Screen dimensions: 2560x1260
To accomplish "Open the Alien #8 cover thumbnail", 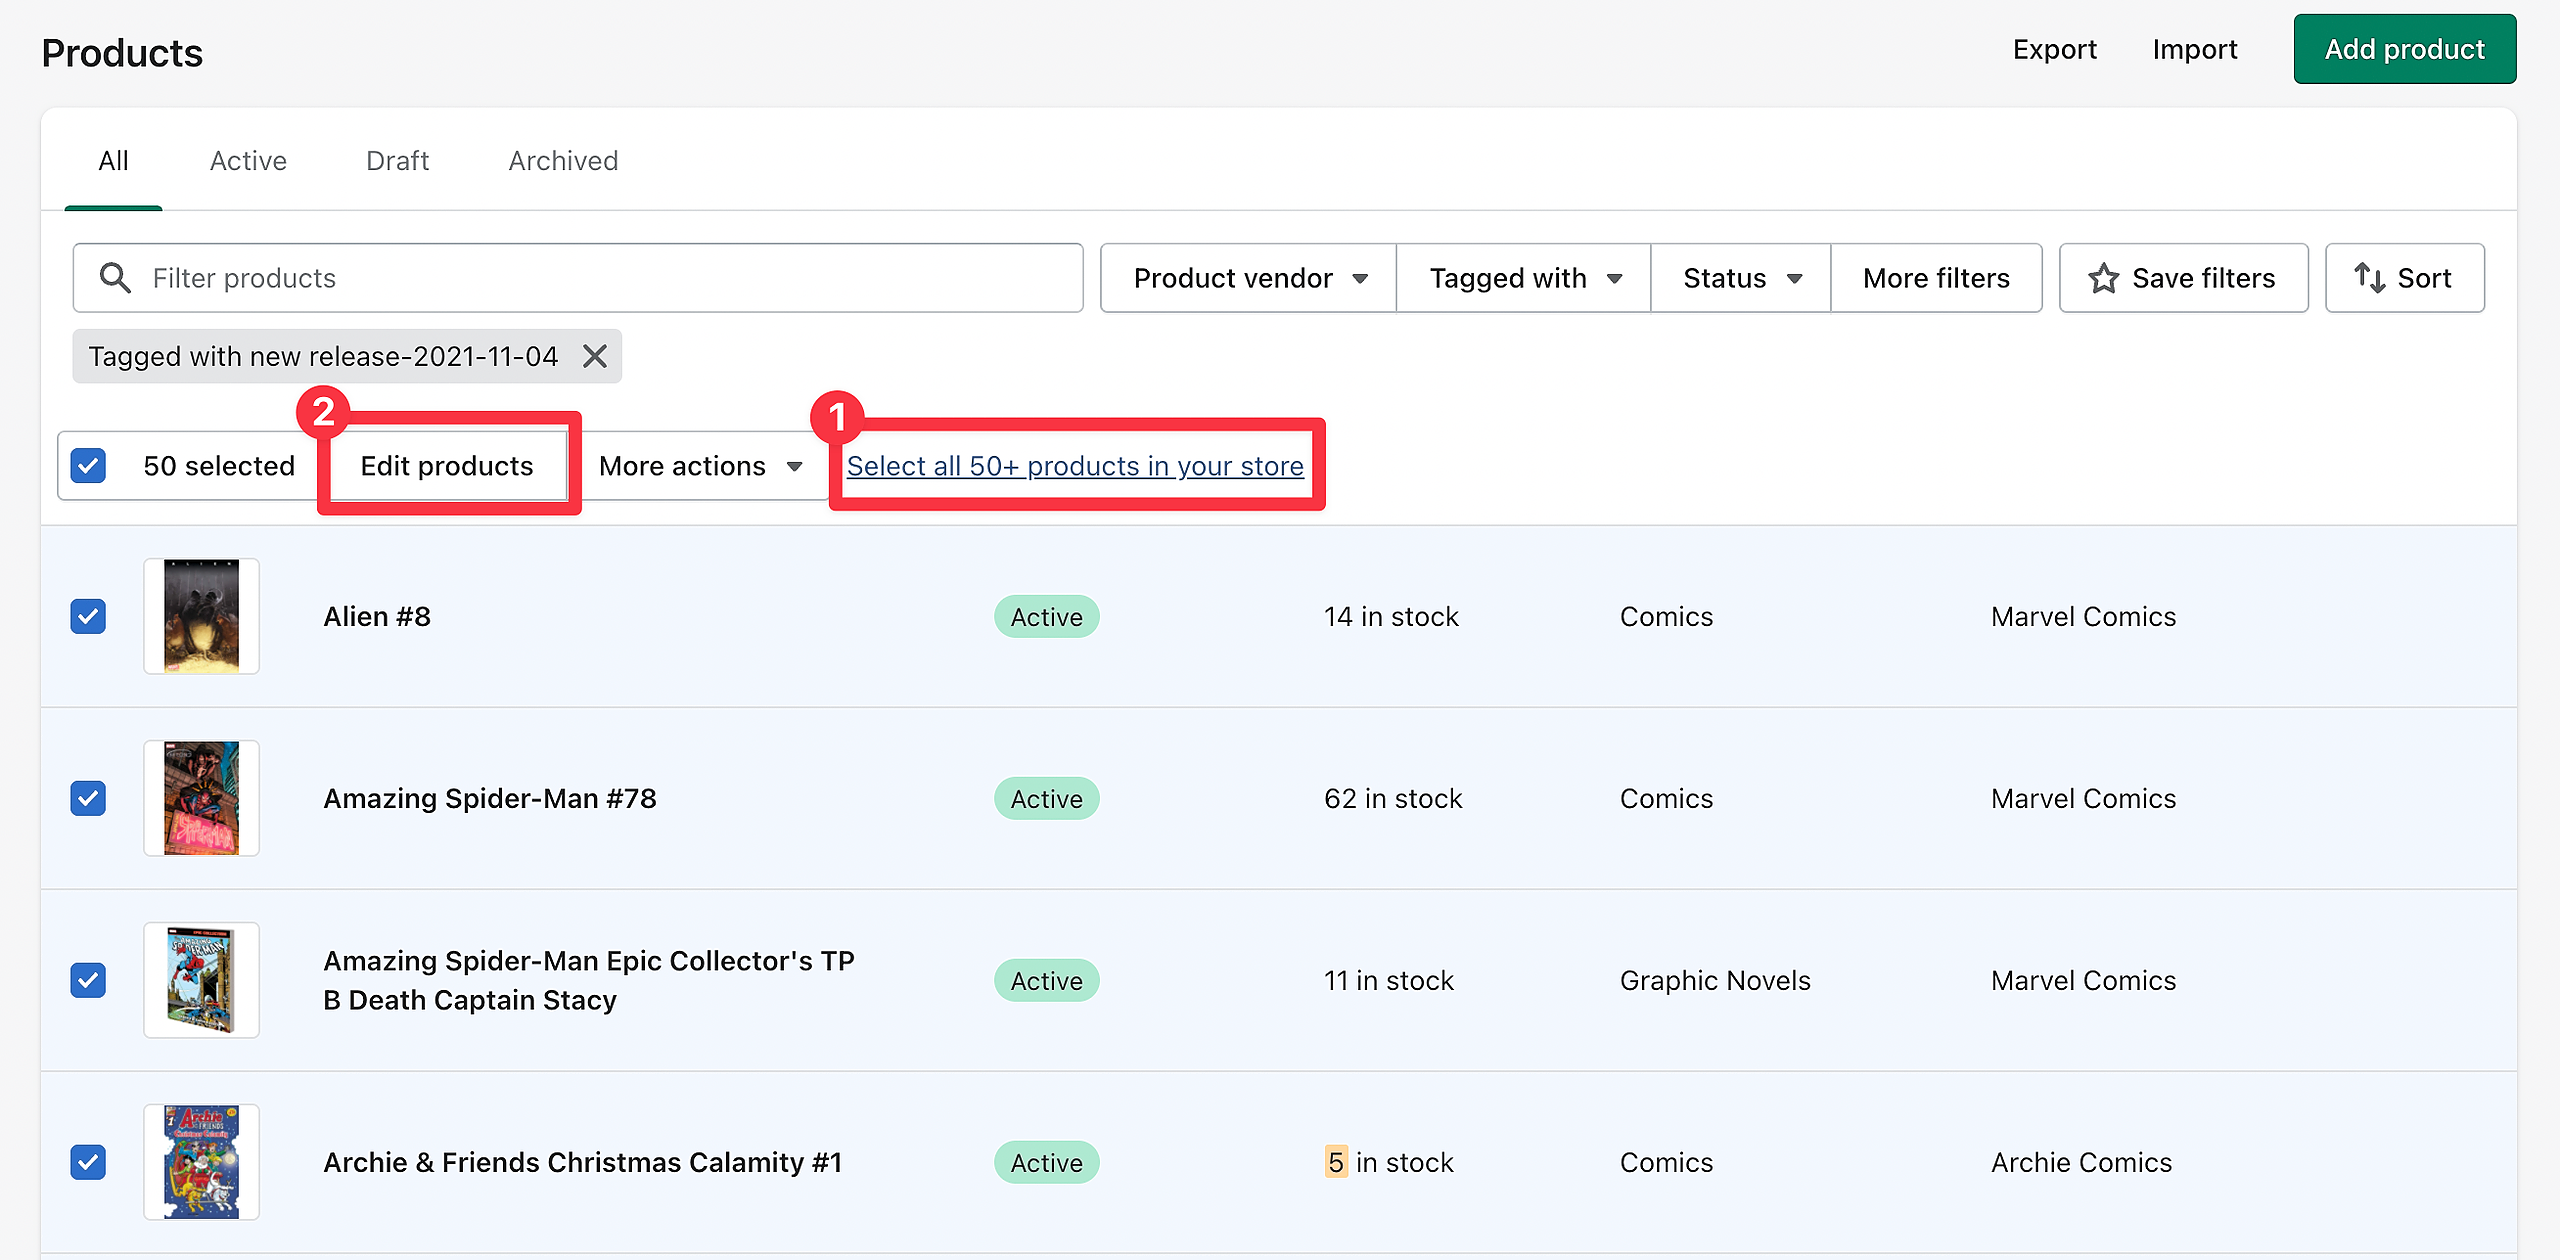I will pos(201,616).
